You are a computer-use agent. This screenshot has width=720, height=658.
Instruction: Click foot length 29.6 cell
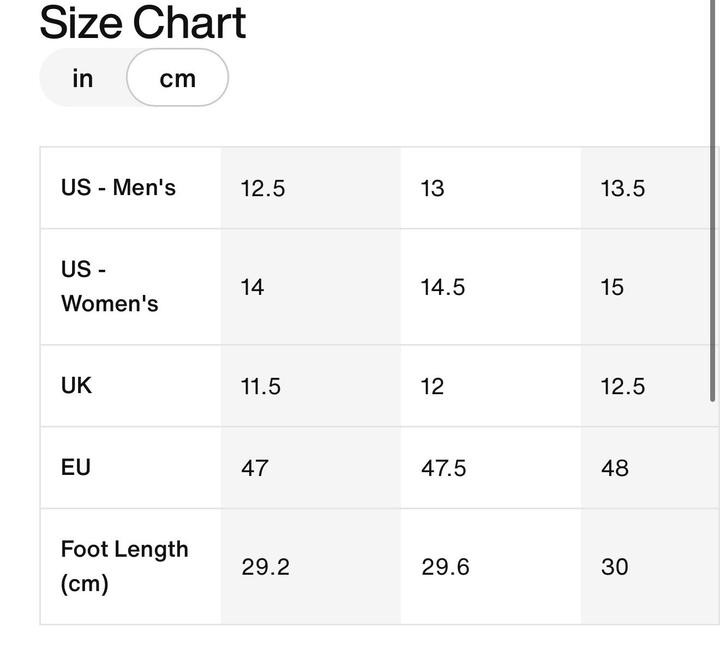coord(445,567)
